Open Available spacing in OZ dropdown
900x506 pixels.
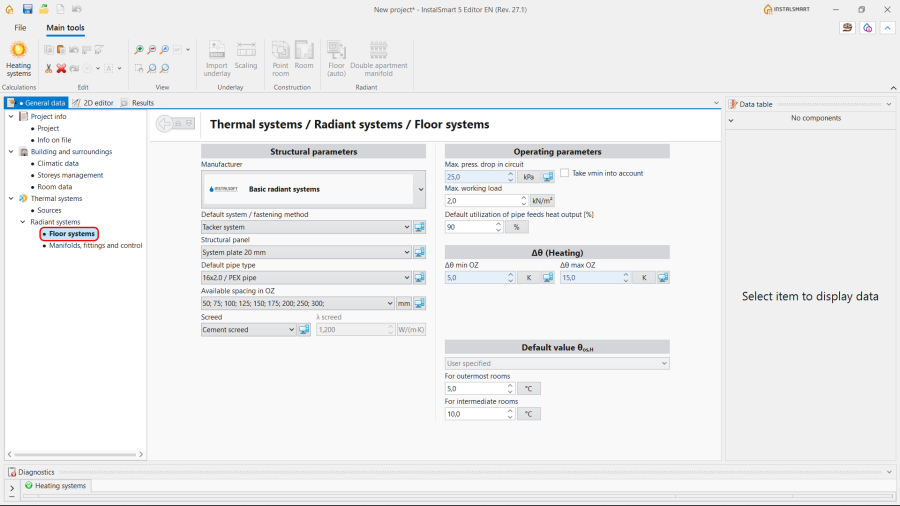pyautogui.click(x=390, y=303)
